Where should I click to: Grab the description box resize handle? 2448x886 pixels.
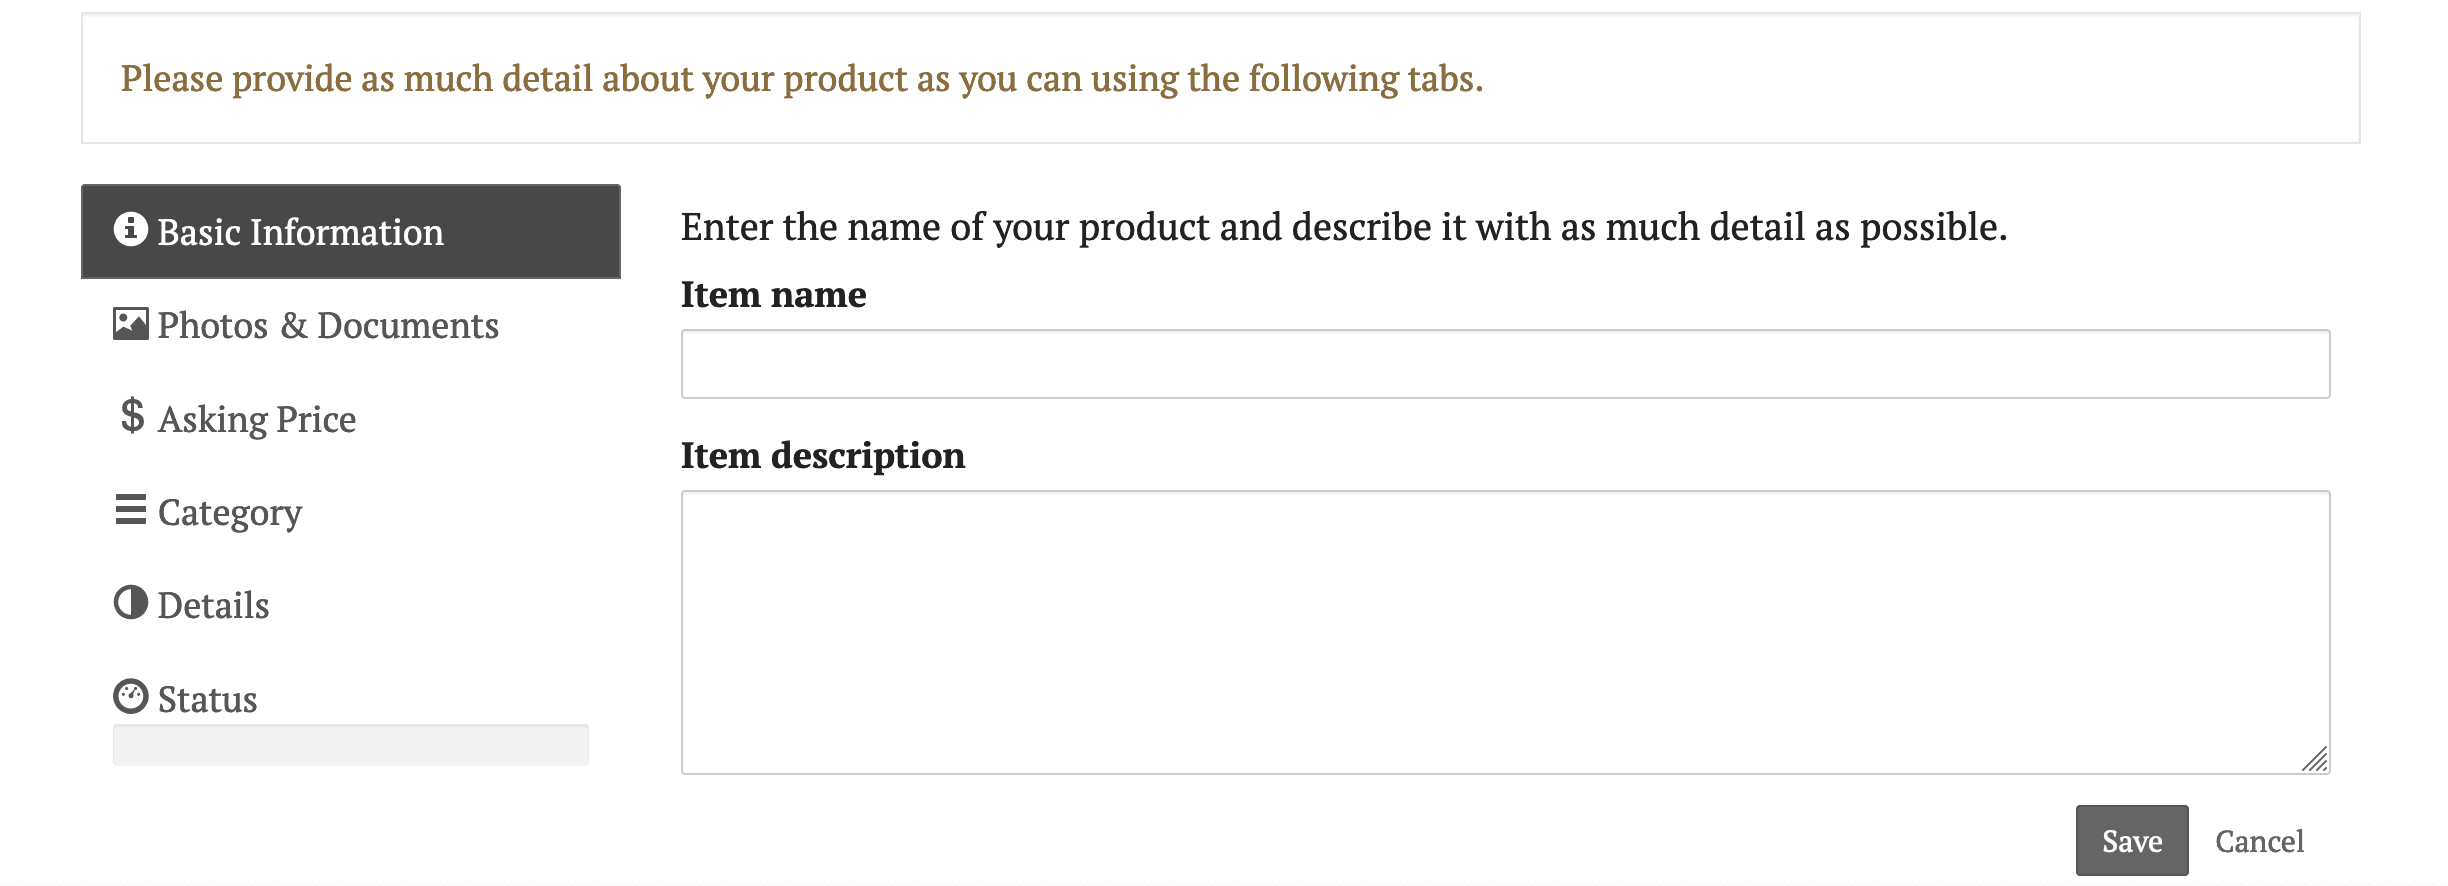click(2315, 760)
